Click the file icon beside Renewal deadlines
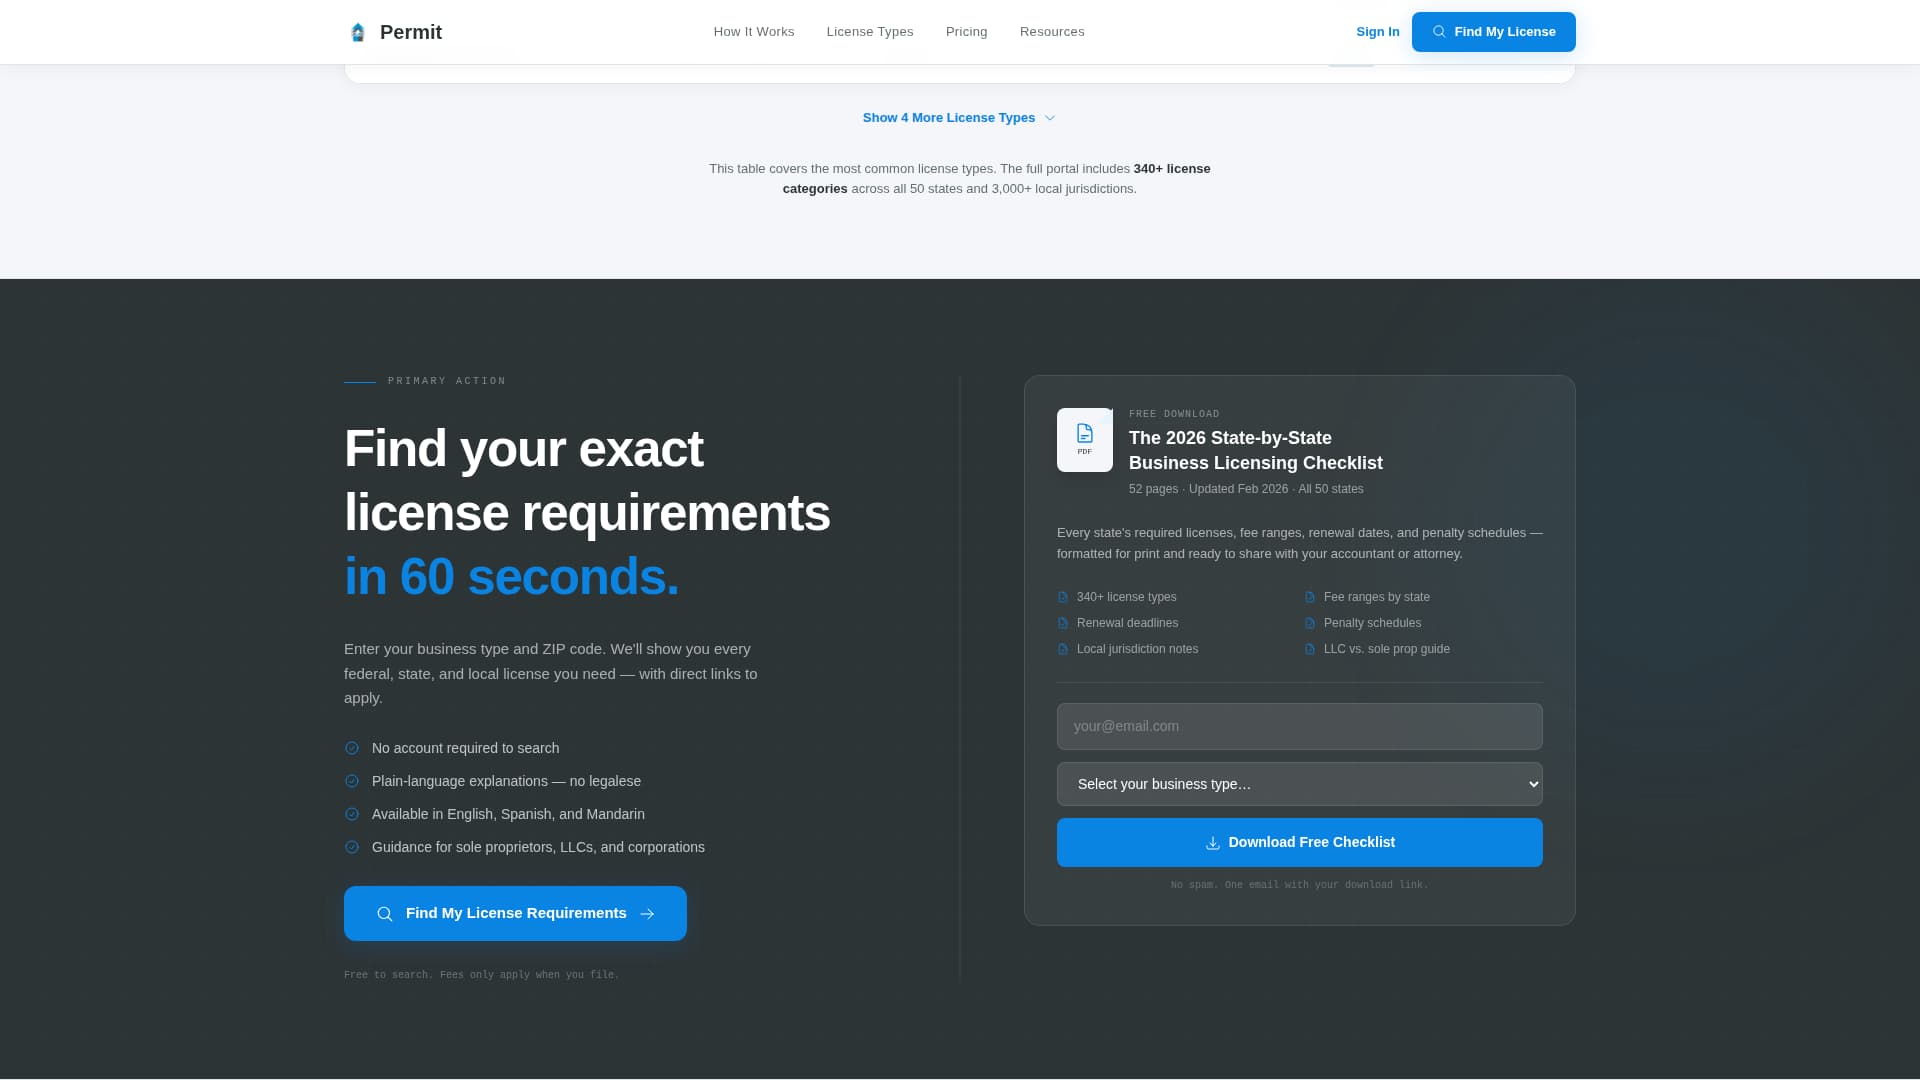 1063,623
